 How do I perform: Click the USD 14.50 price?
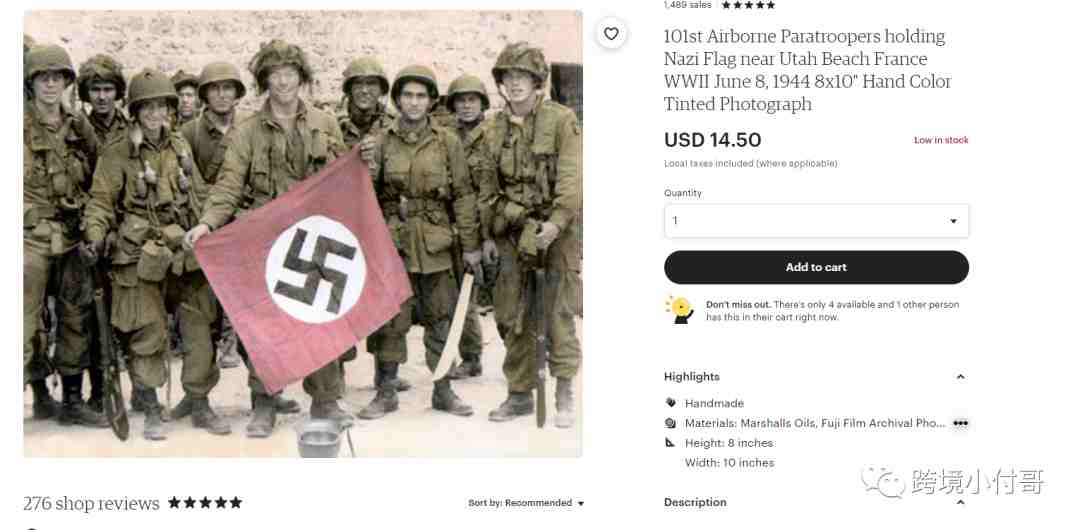coord(712,141)
